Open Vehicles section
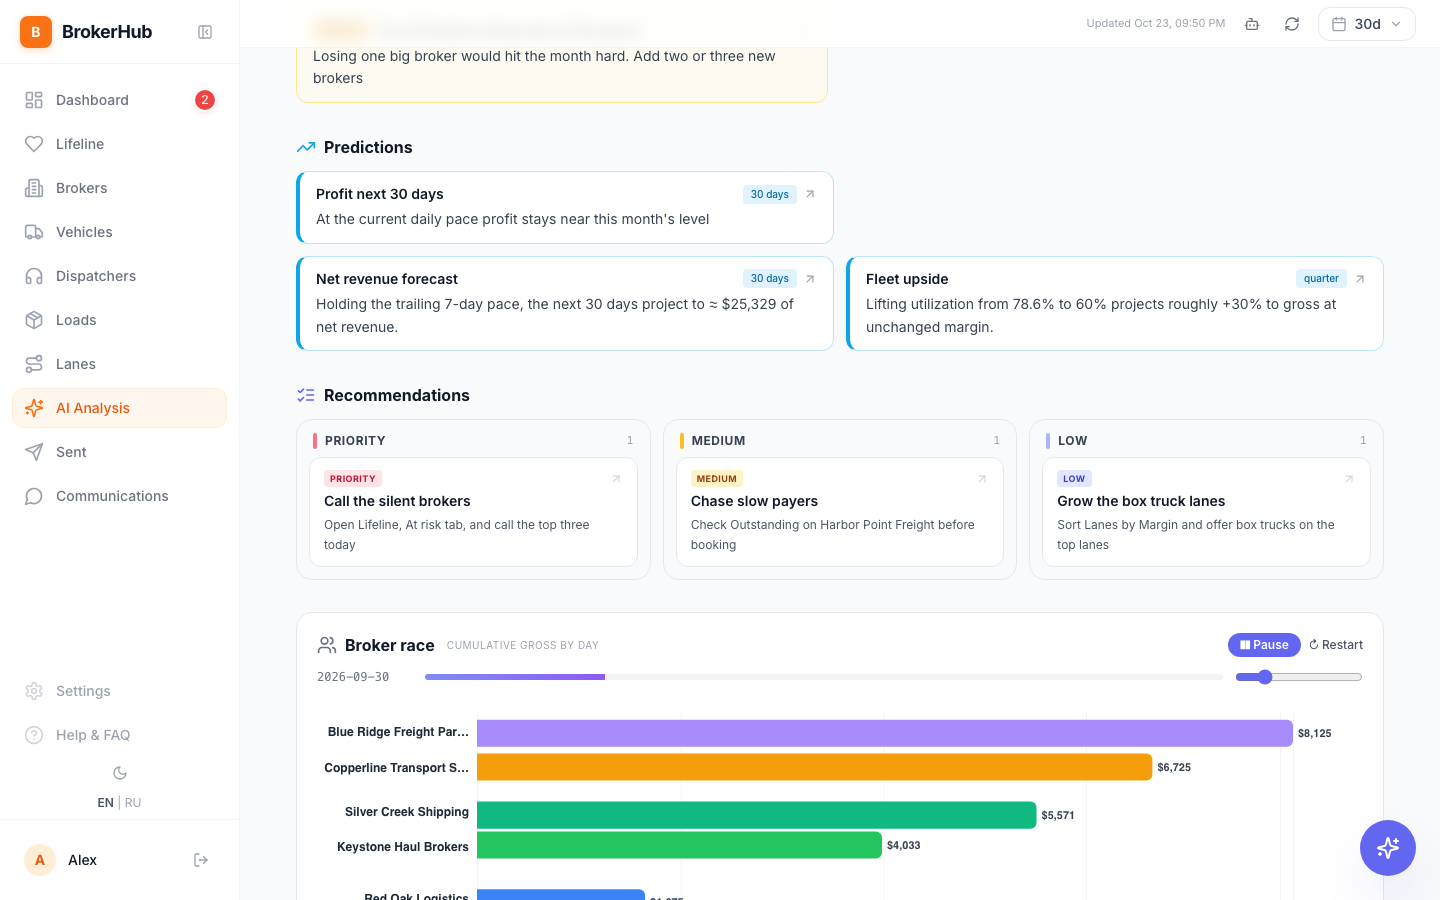 pos(120,232)
